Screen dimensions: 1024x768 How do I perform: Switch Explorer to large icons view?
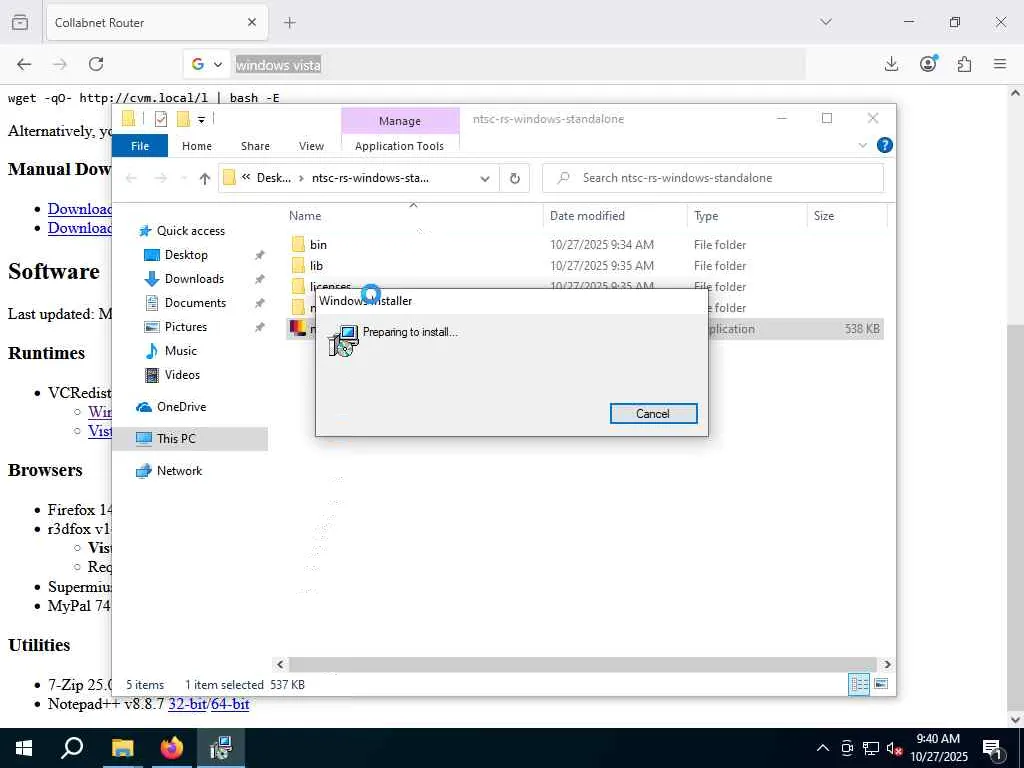881,684
